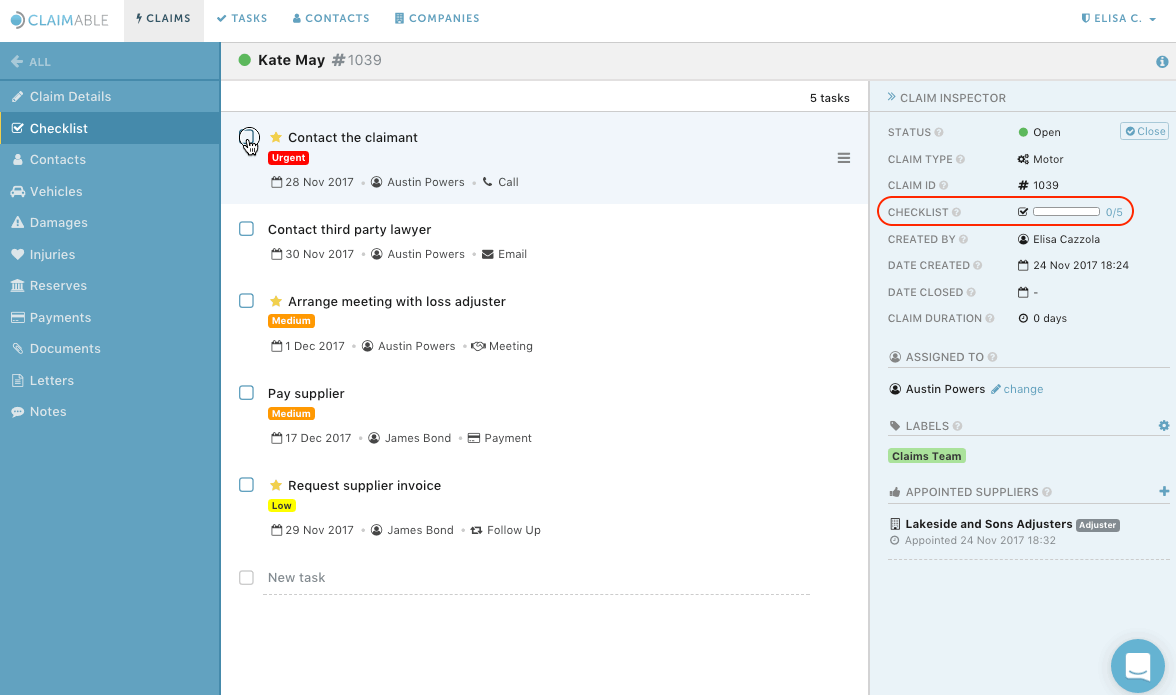Collapse the Claim Inspector panel
The height and width of the screenshot is (695, 1176).
pos(891,98)
